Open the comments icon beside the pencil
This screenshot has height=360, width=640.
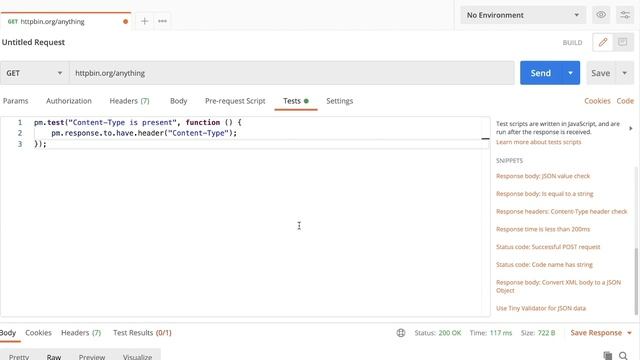(x=622, y=42)
